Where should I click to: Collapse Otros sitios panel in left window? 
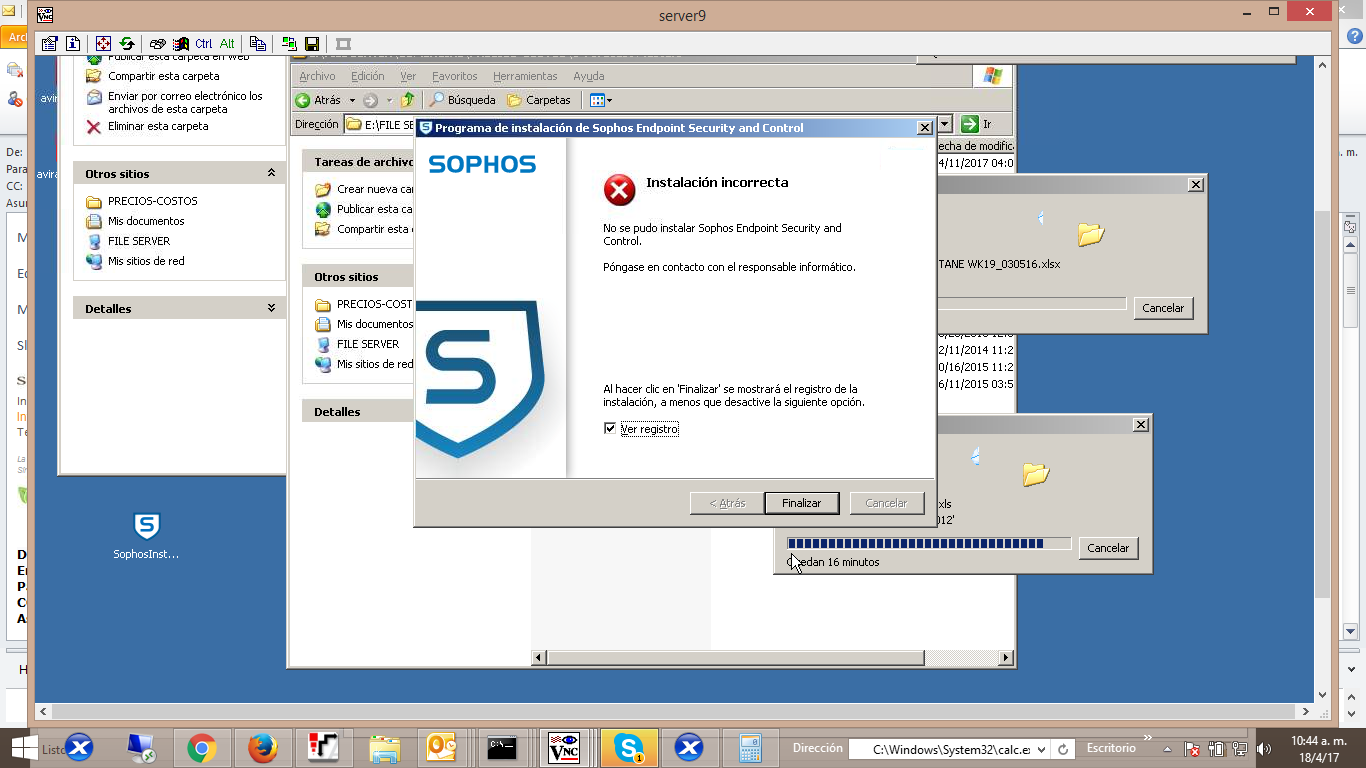click(271, 173)
